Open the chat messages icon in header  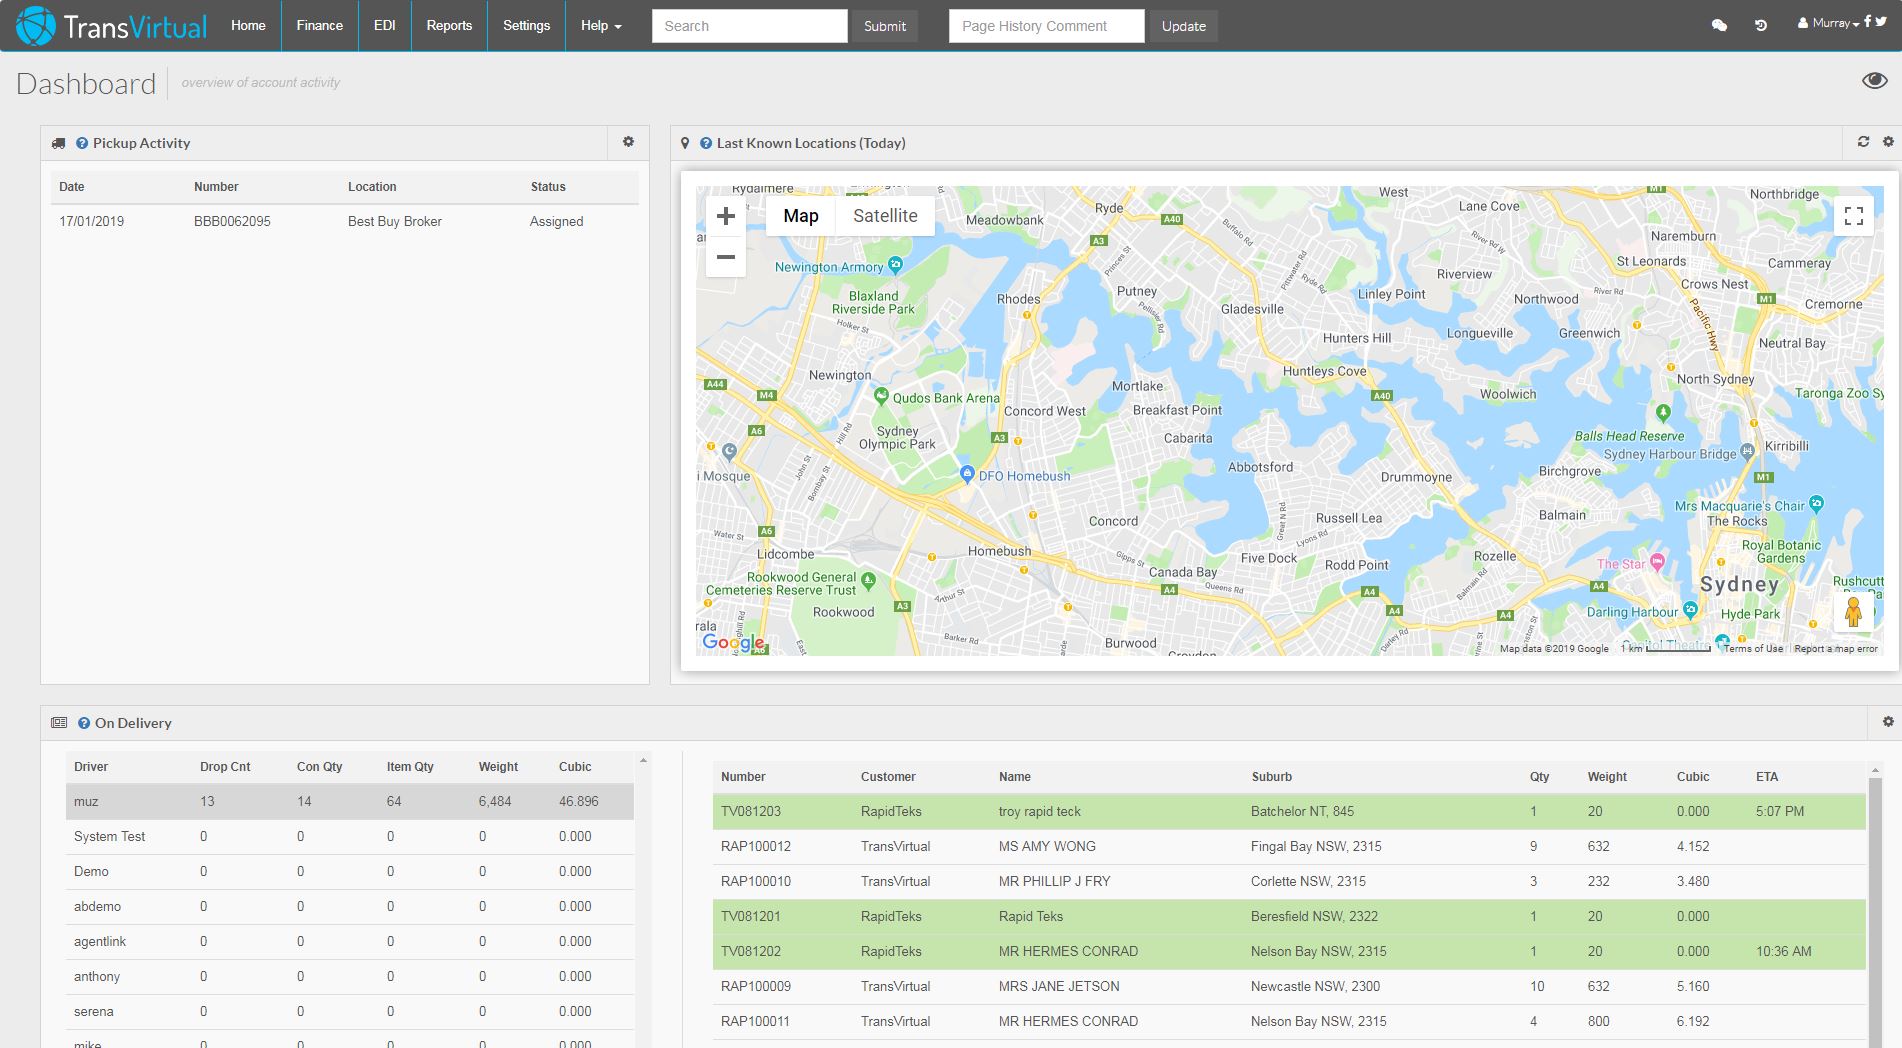tap(1720, 24)
